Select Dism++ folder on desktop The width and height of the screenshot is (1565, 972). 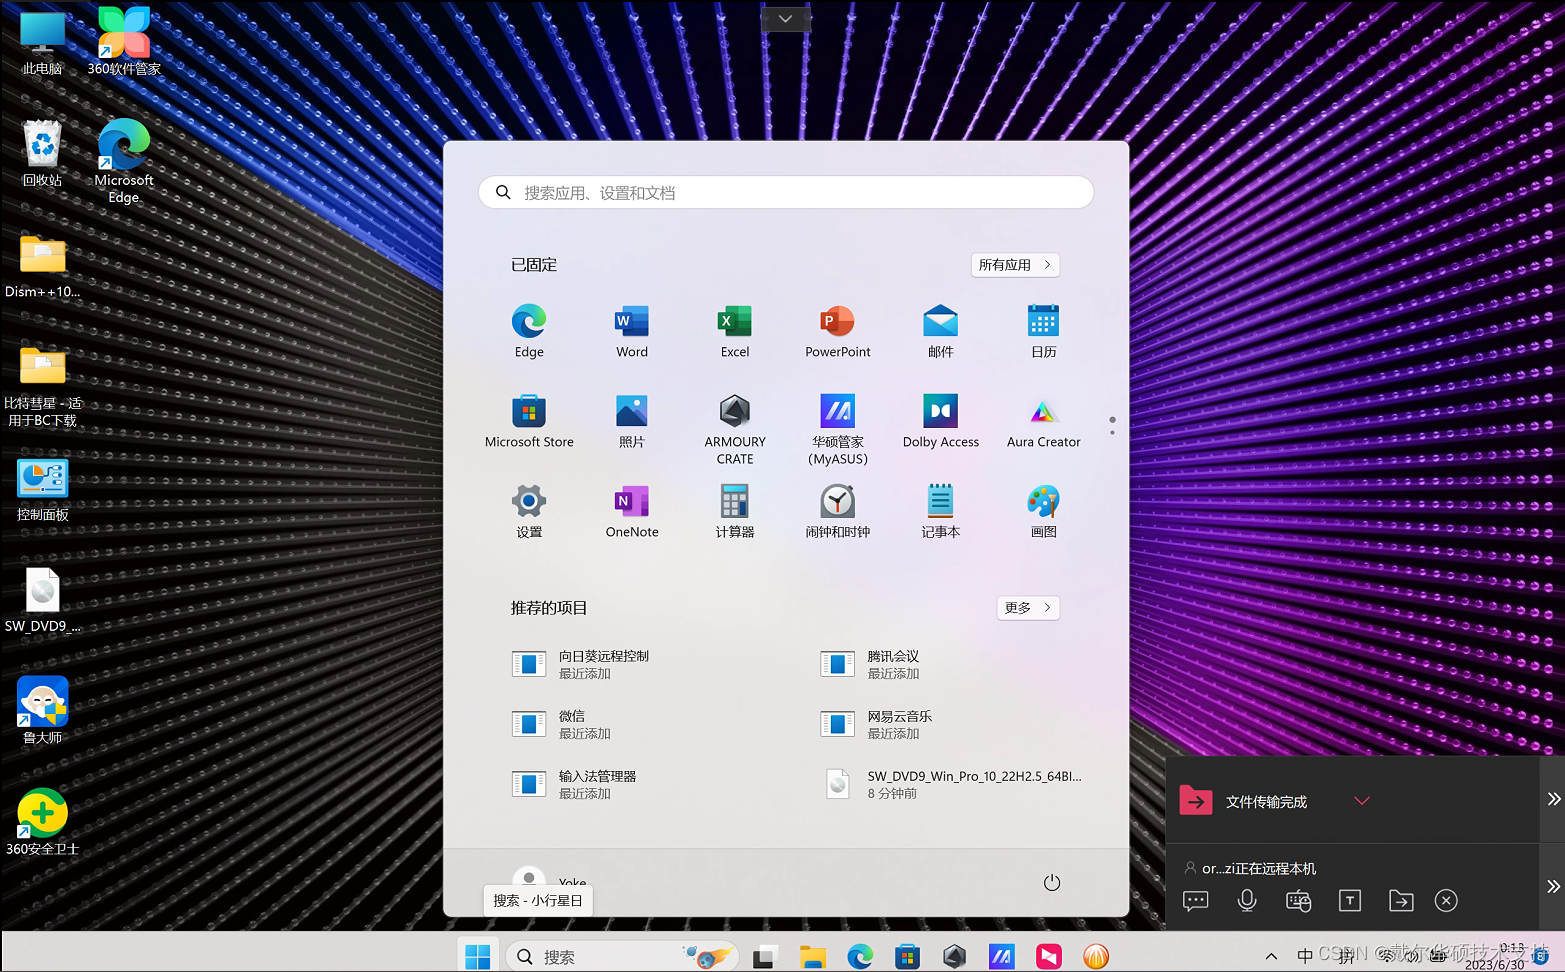click(x=42, y=266)
